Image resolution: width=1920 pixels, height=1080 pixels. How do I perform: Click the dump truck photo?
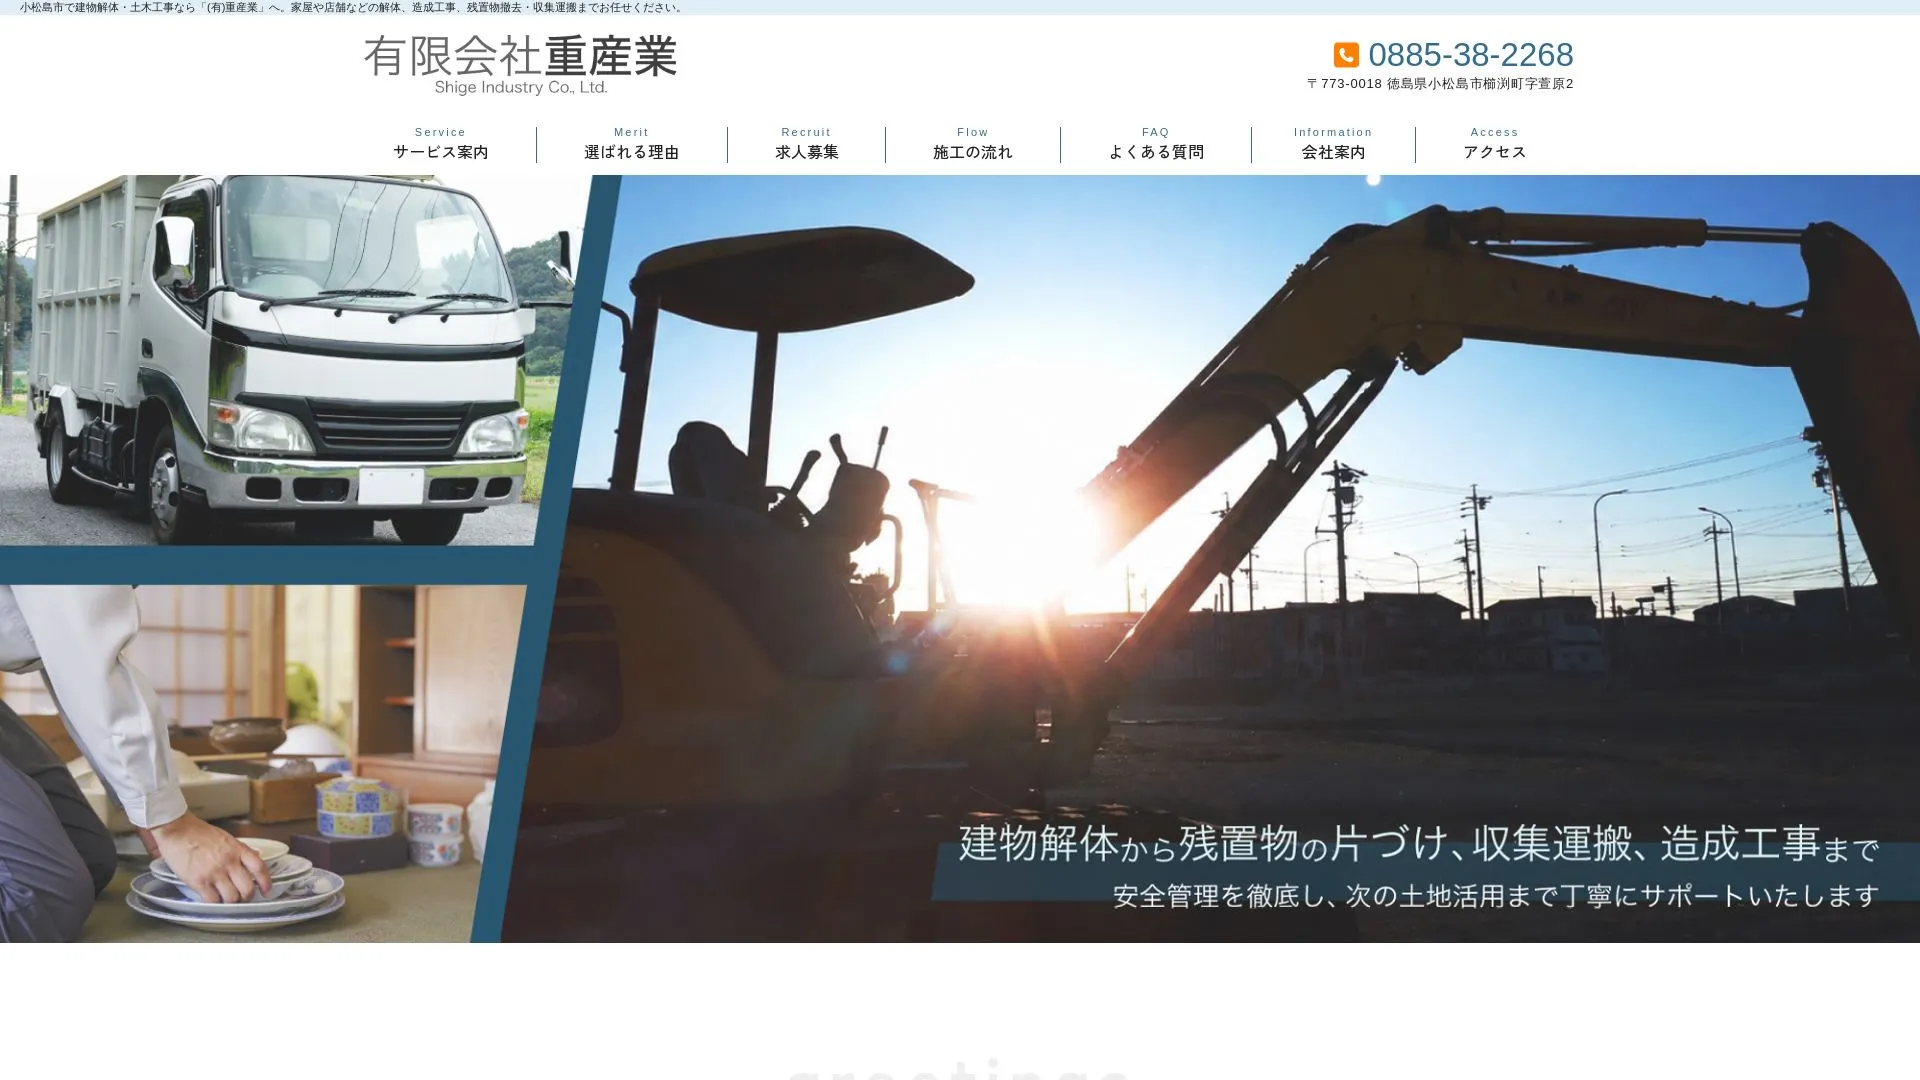click(x=280, y=360)
